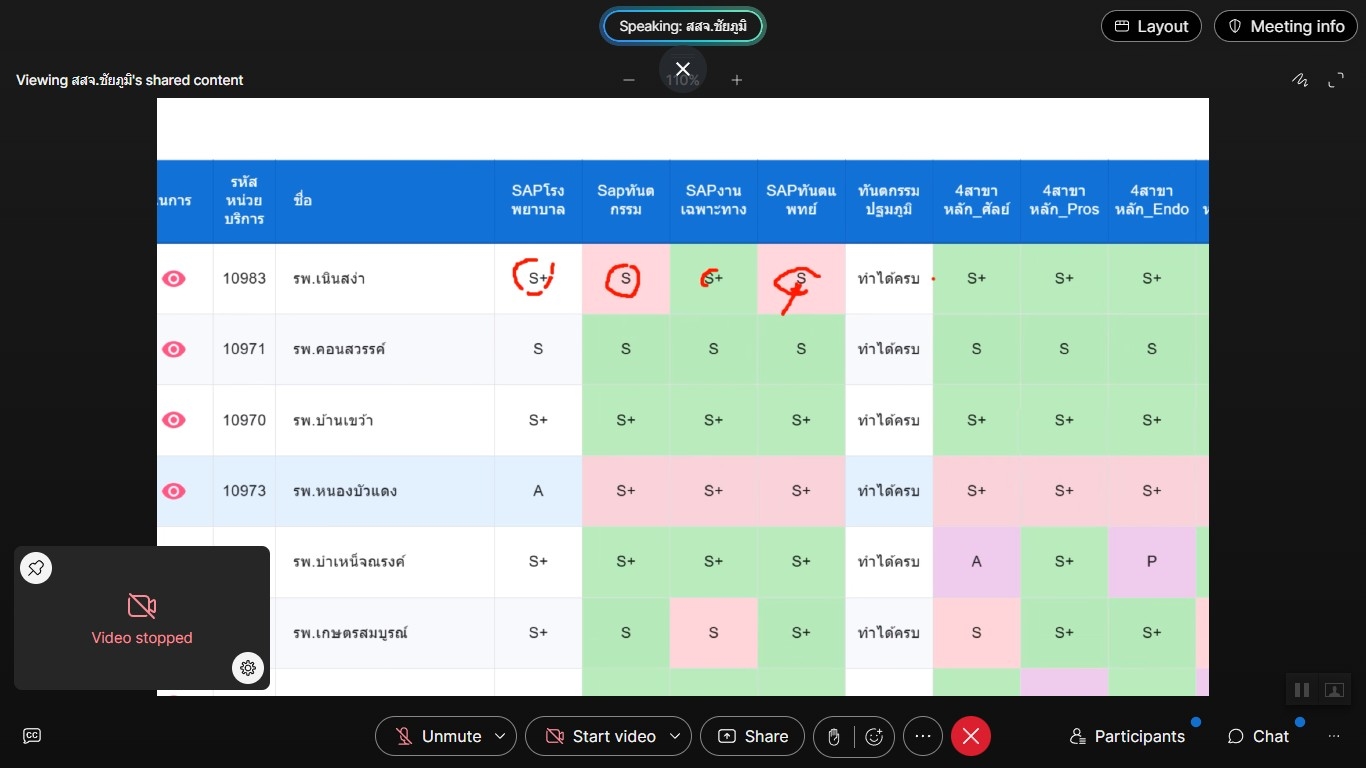1366x768 pixels.
Task: Click hospital name รพ.หนองบัวแดง
Action: [x=343, y=491]
